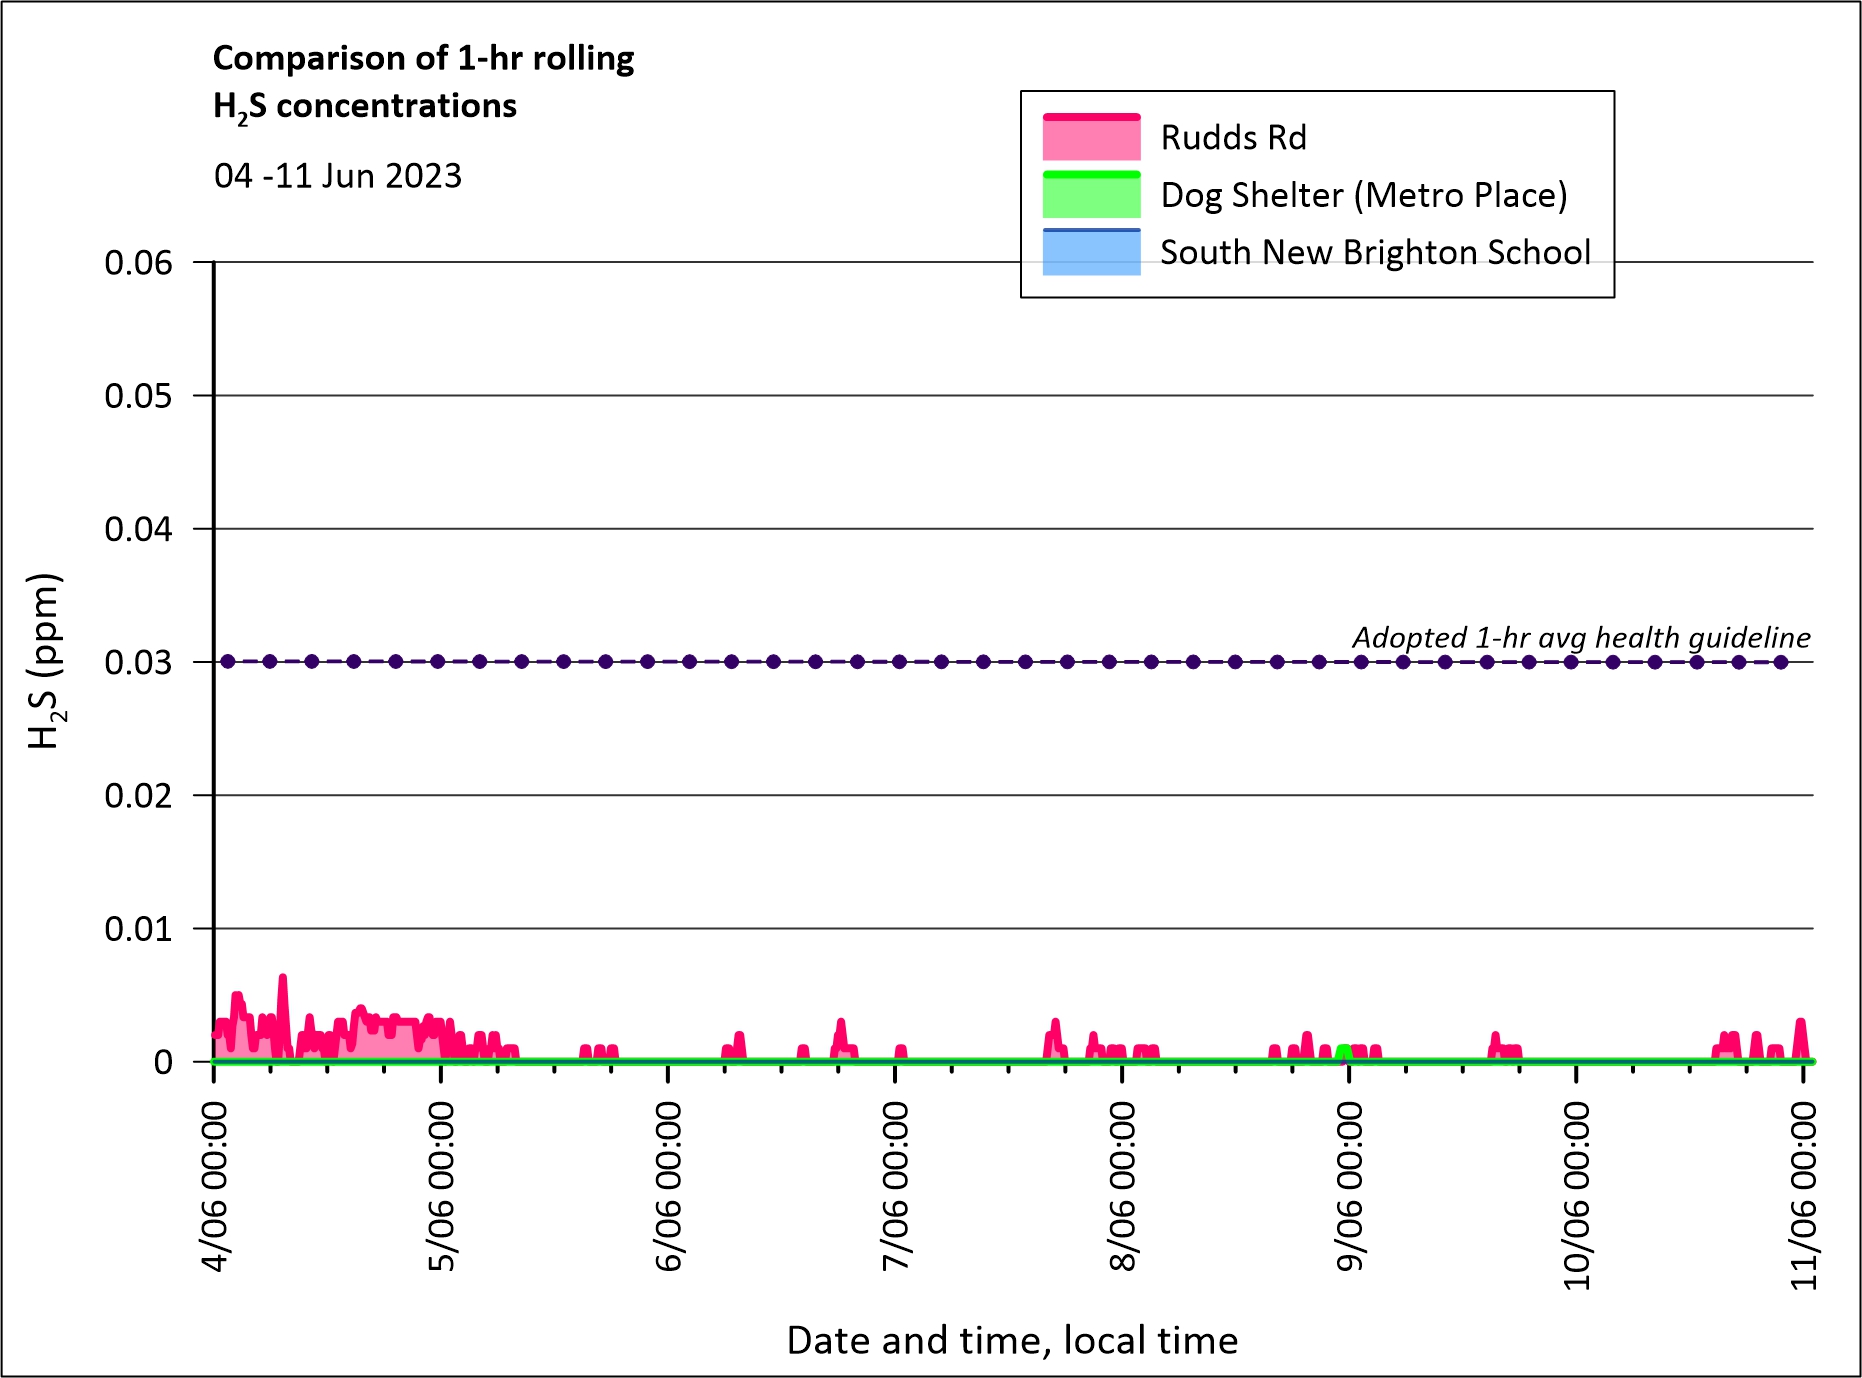This screenshot has width=1862, height=1378.
Task: Click the 0.01 y-axis tick label
Action: tap(139, 929)
